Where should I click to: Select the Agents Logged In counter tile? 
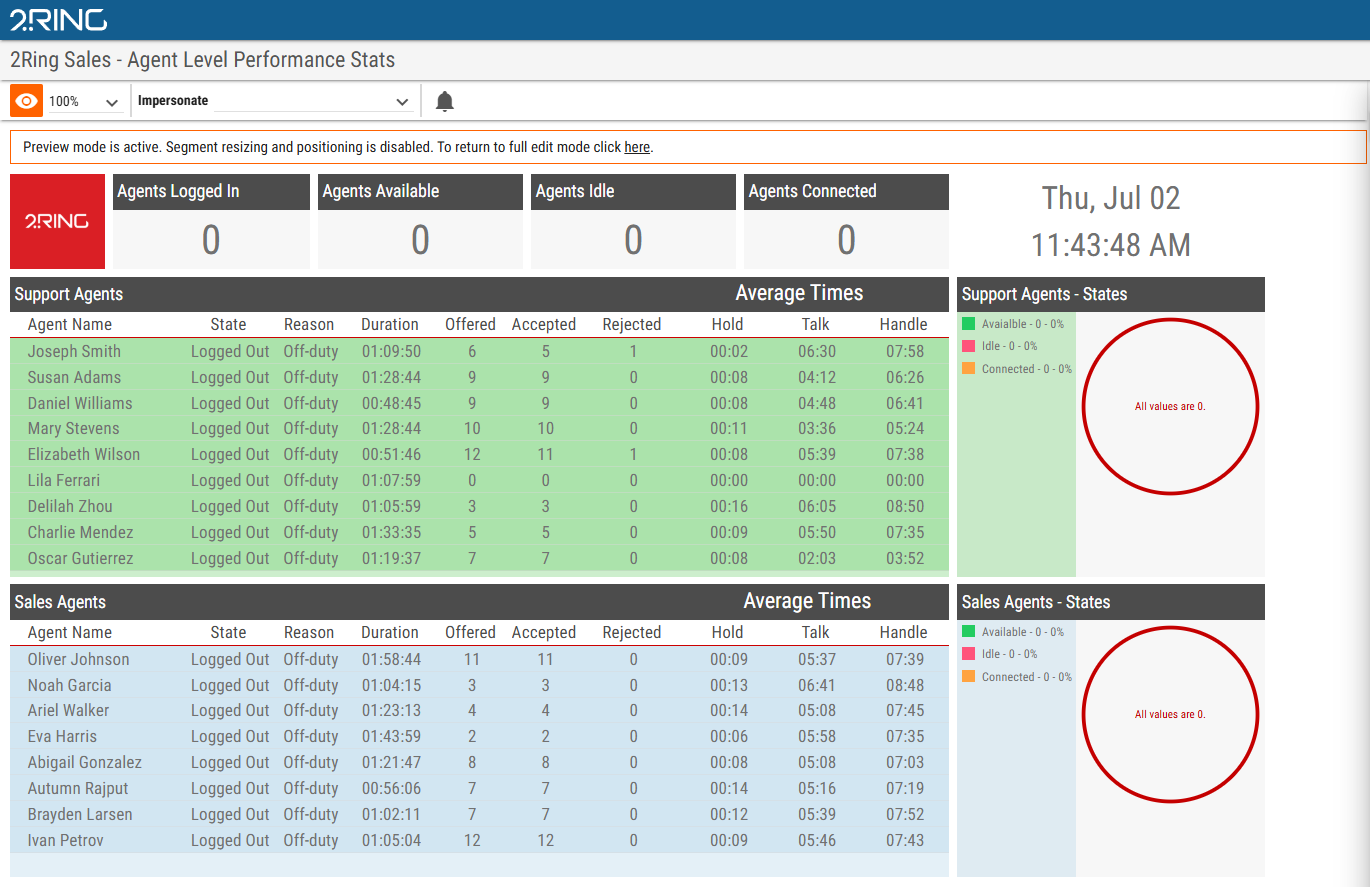pos(211,221)
